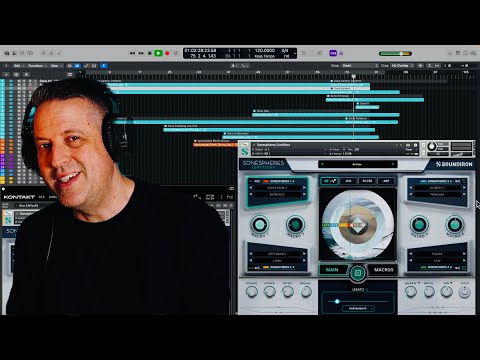
Task: Open FILE menu in background Kontakt window
Action: [x=42, y=197]
